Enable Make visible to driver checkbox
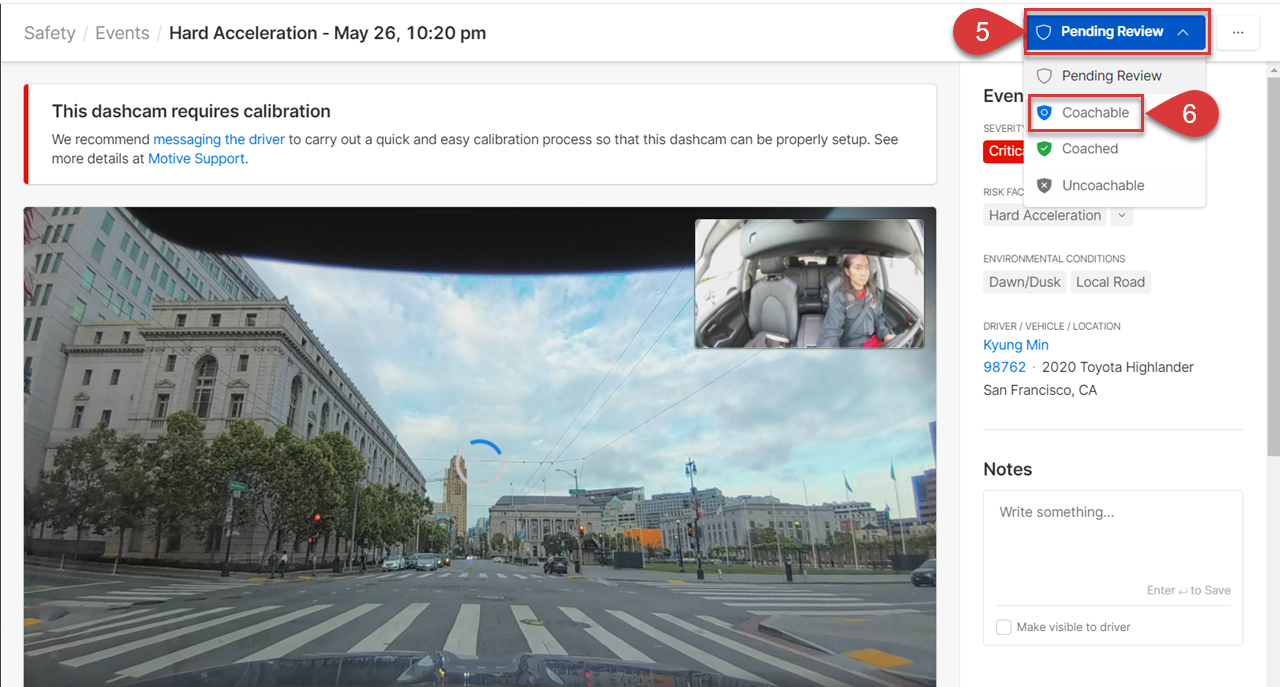The width and height of the screenshot is (1280, 687). click(x=1003, y=627)
